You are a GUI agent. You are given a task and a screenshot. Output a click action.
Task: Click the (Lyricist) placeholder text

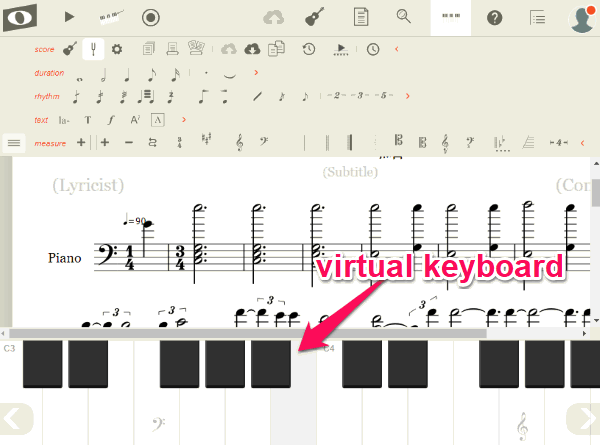88,186
